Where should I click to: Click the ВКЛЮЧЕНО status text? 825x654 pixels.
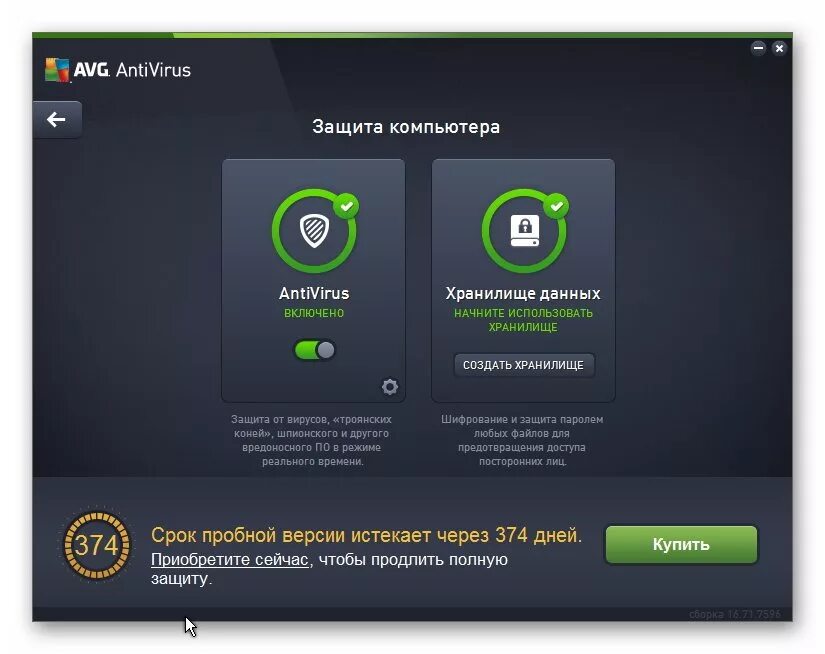314,313
